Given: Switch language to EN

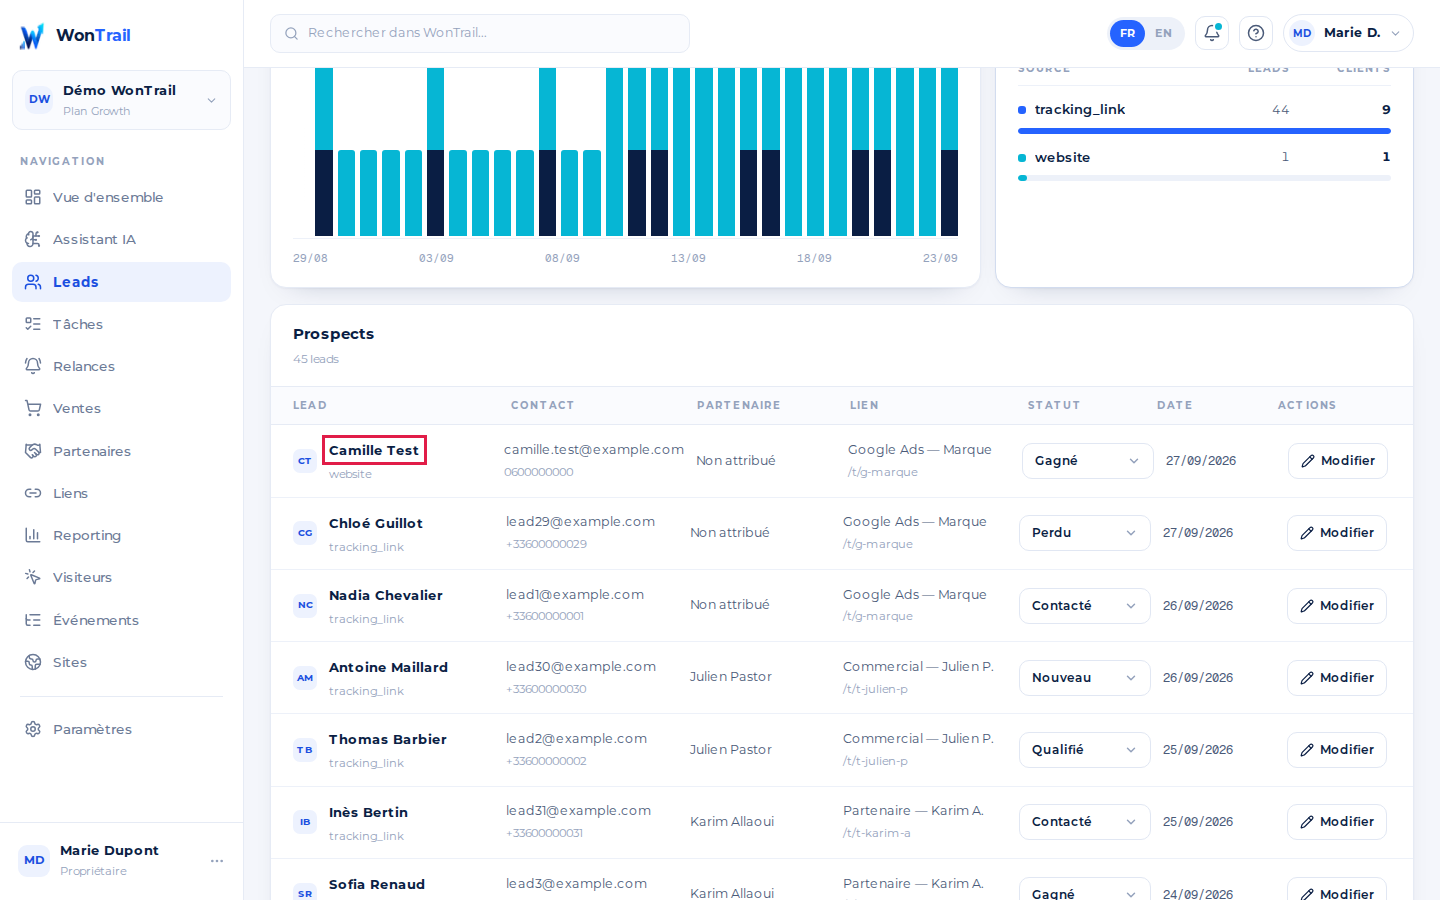Looking at the screenshot, I should tap(1163, 33).
